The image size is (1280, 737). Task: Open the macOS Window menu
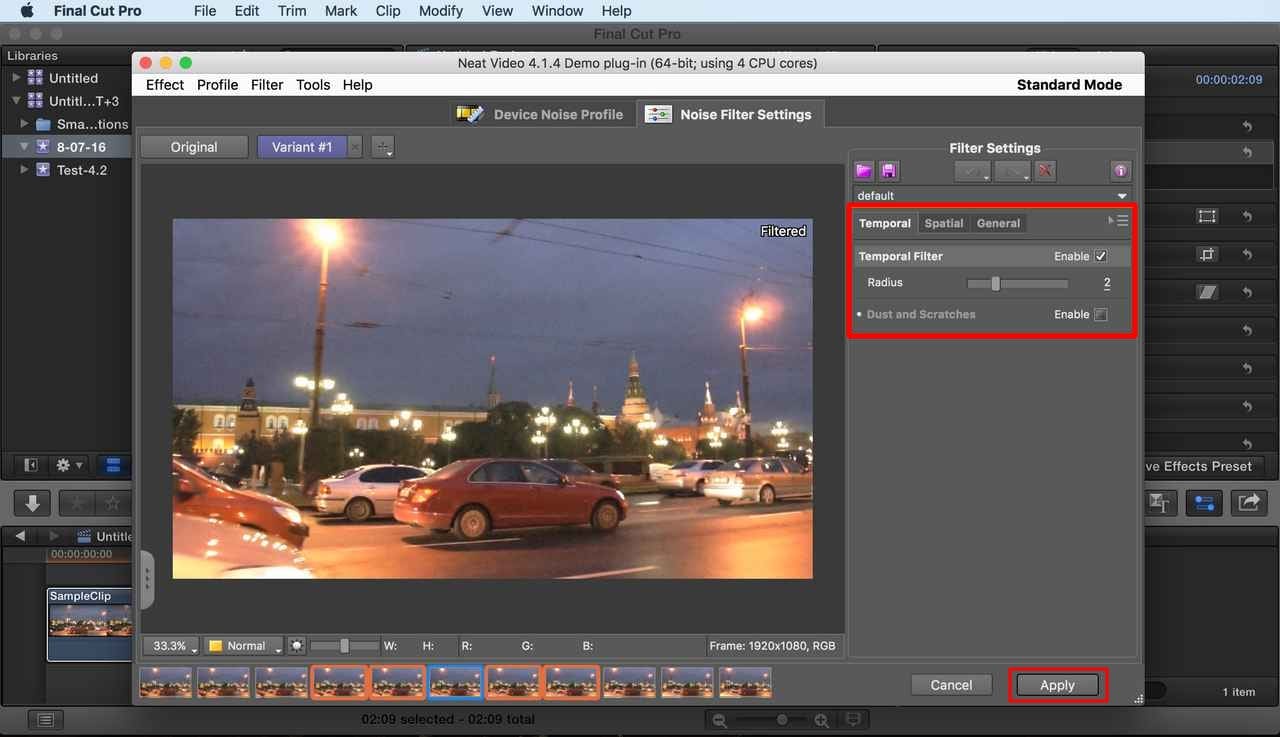pos(558,11)
